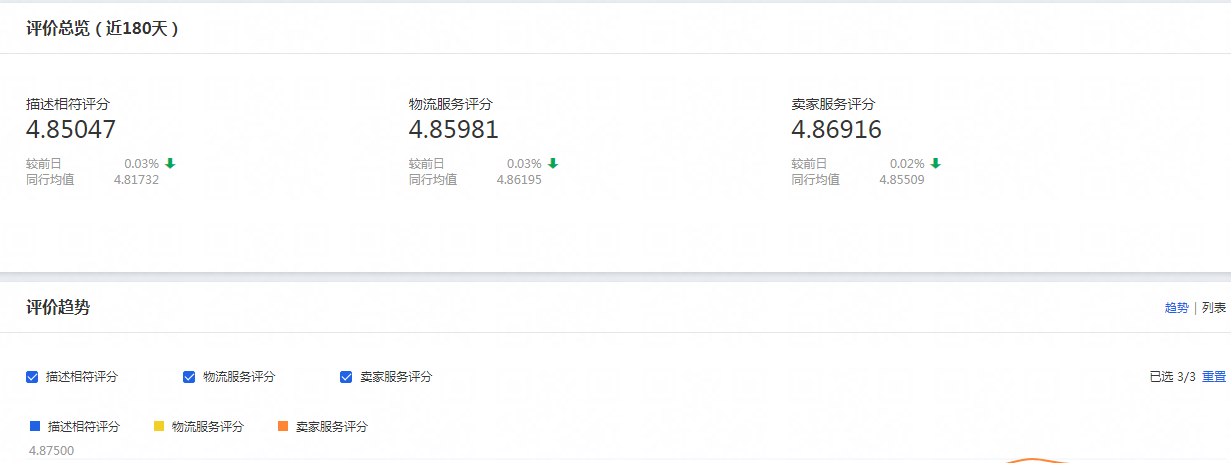Click the 评价总览（近180天）heading
1231x463 pixels.
[103, 29]
